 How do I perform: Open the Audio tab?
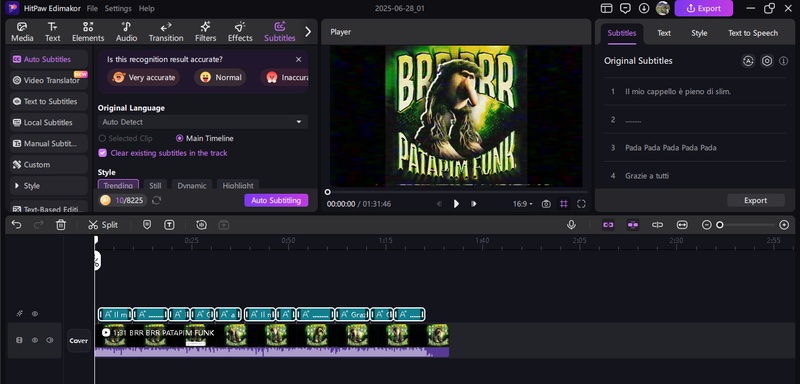(x=126, y=32)
